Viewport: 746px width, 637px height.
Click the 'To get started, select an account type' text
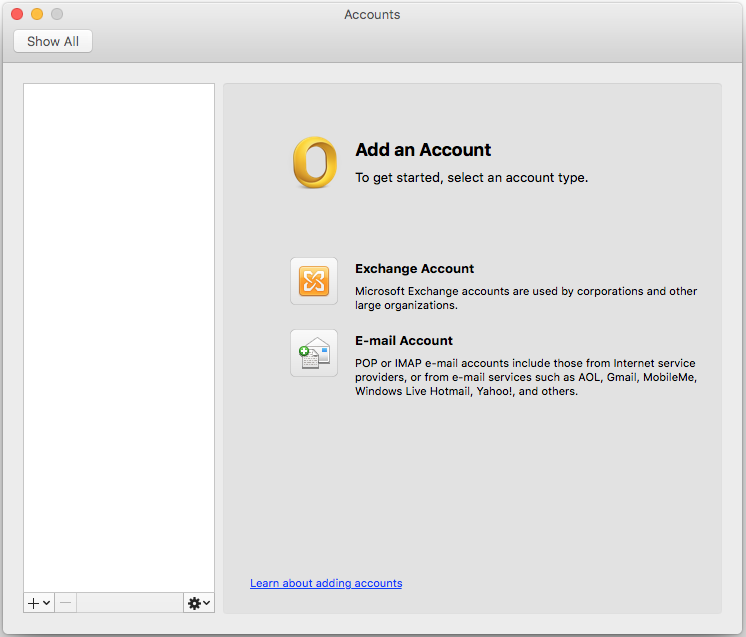click(471, 177)
